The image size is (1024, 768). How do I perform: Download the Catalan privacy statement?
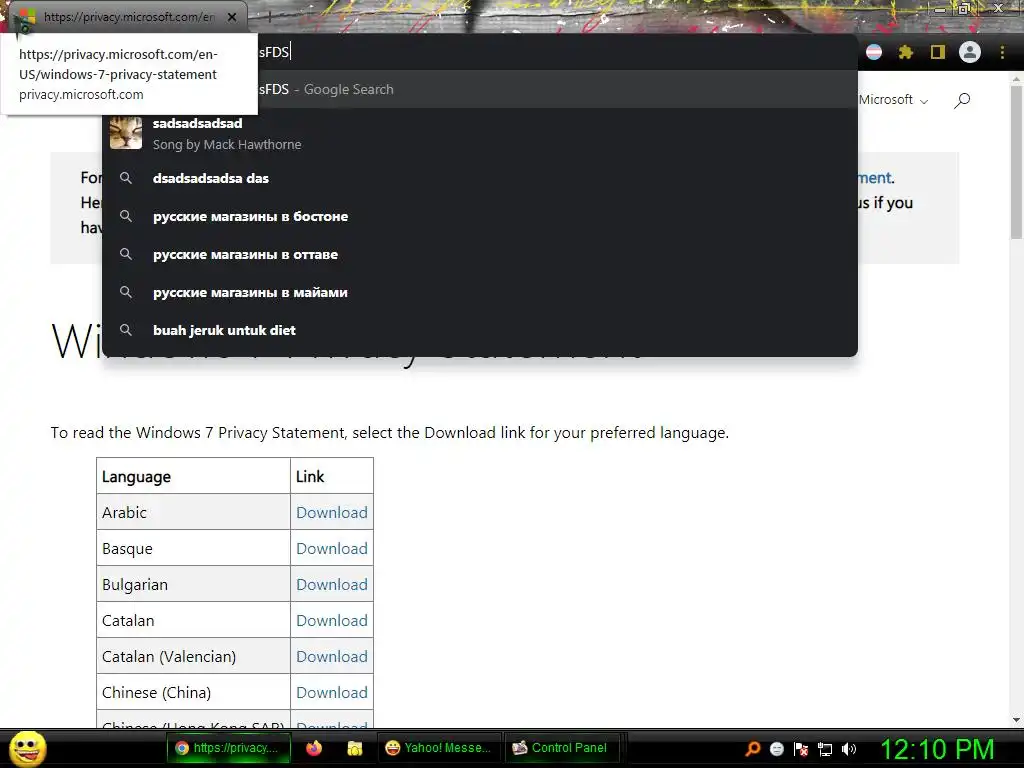coord(332,620)
